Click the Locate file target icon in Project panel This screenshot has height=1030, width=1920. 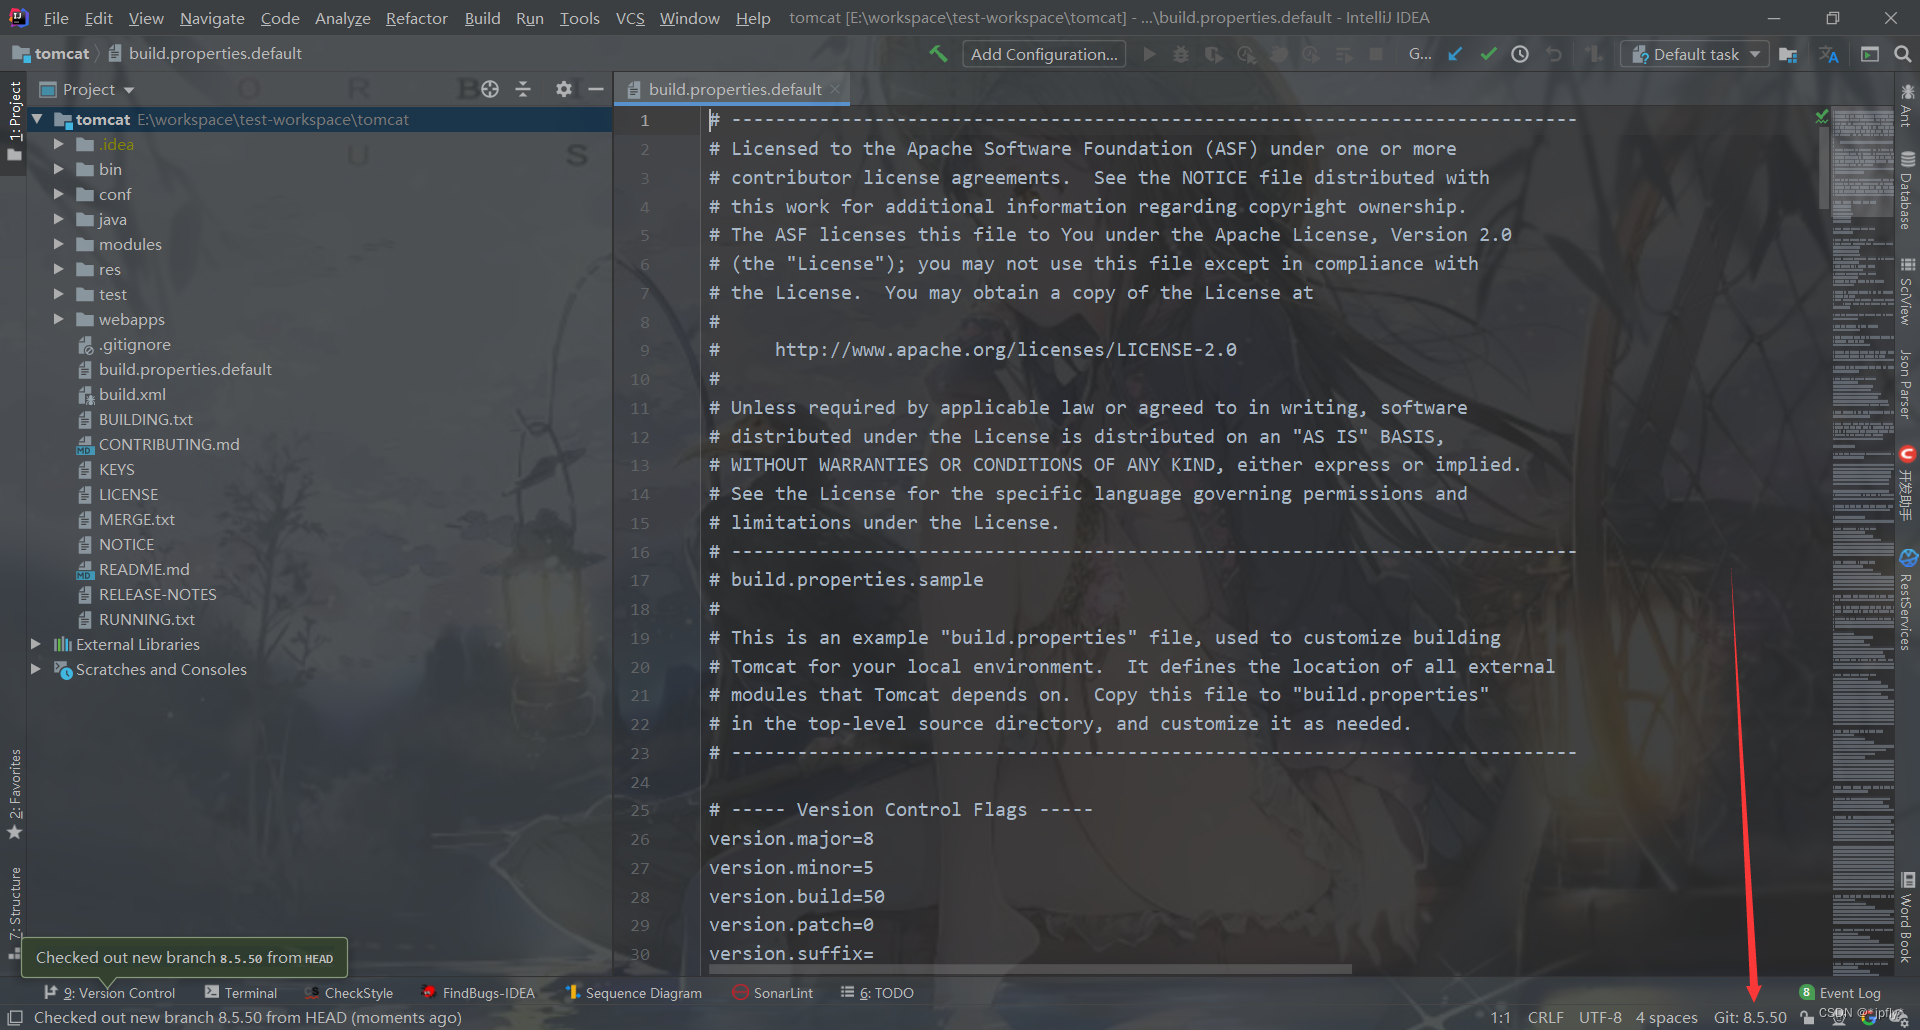click(490, 89)
